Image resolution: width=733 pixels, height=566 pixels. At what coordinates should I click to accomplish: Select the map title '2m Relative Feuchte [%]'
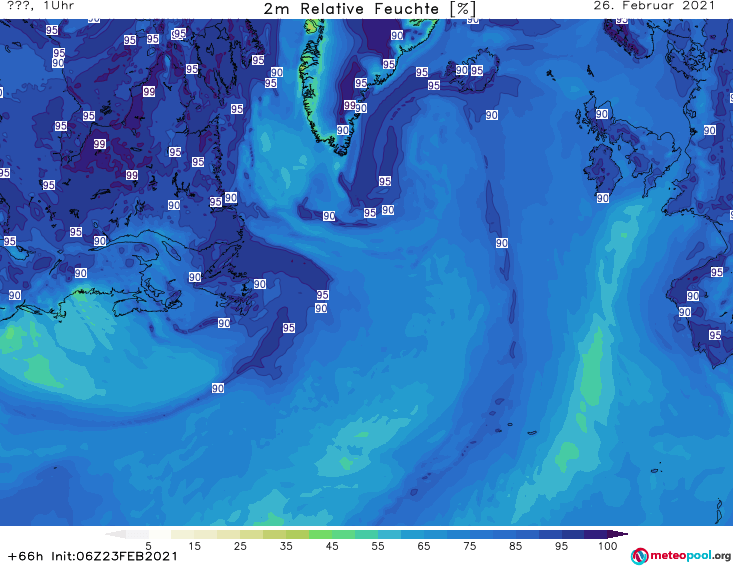tap(370, 9)
